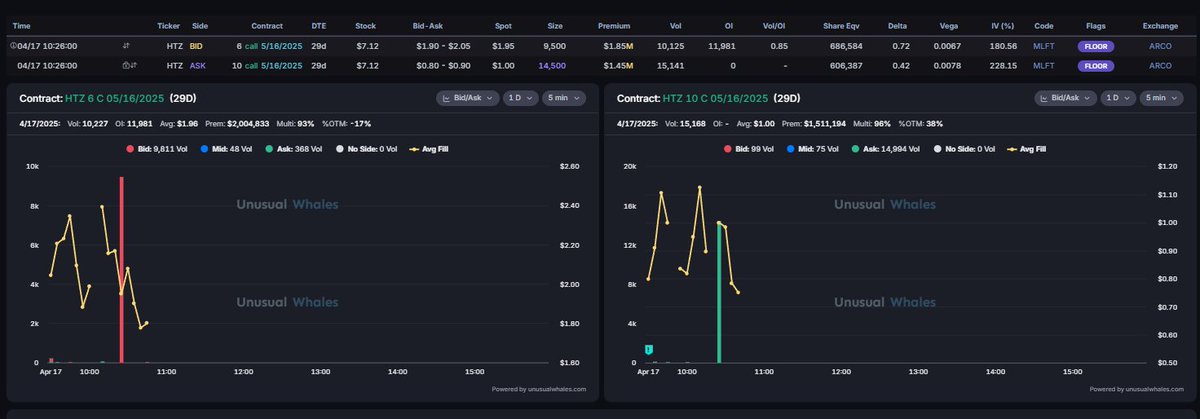Click the green ask volume bar on HTZ 10 C chart

719,293
